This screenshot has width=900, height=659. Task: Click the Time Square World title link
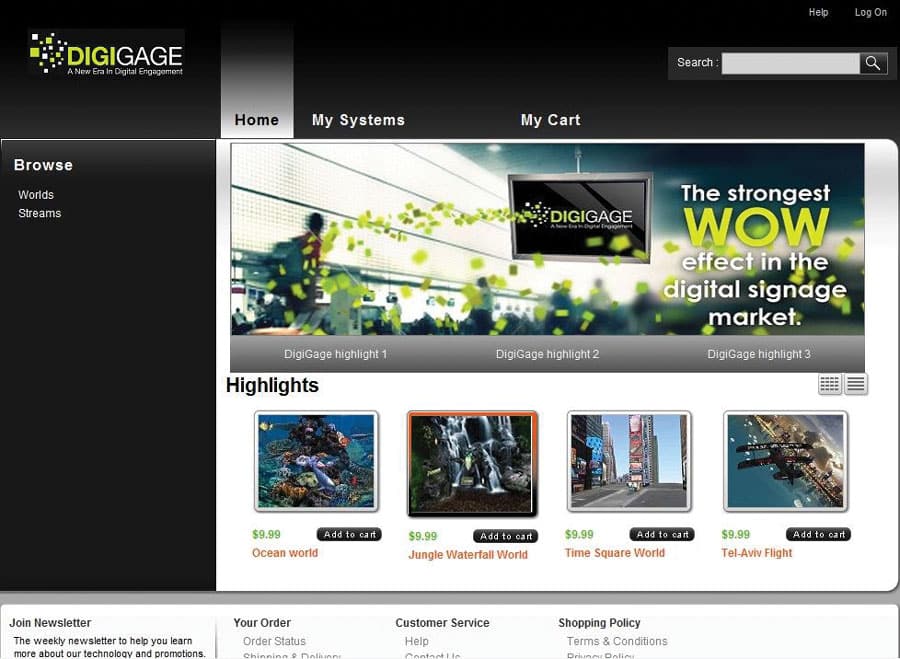pyautogui.click(x=615, y=553)
